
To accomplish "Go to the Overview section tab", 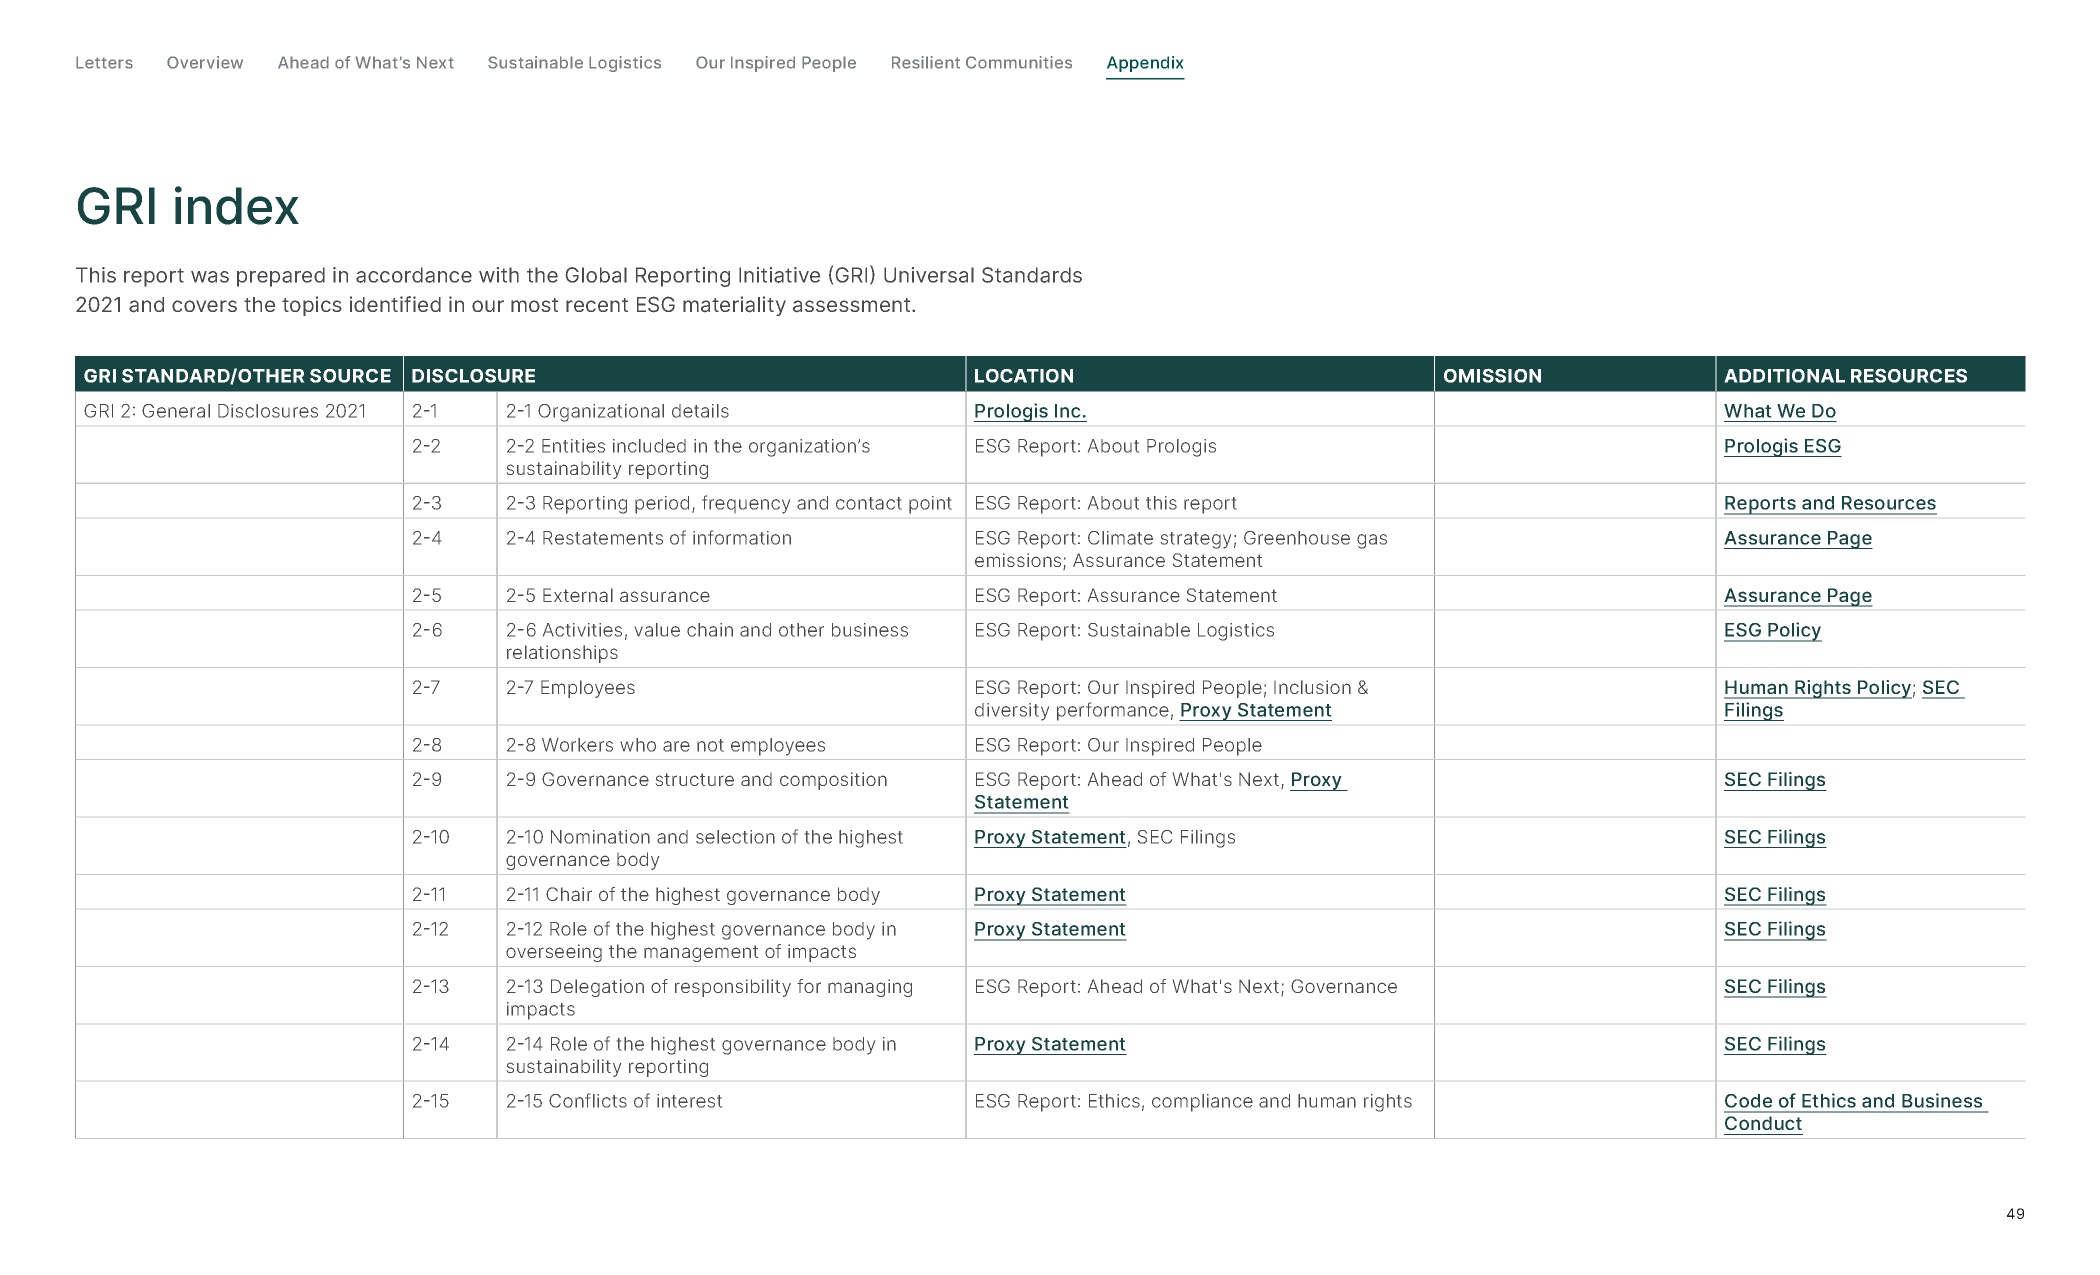I will (x=205, y=63).
